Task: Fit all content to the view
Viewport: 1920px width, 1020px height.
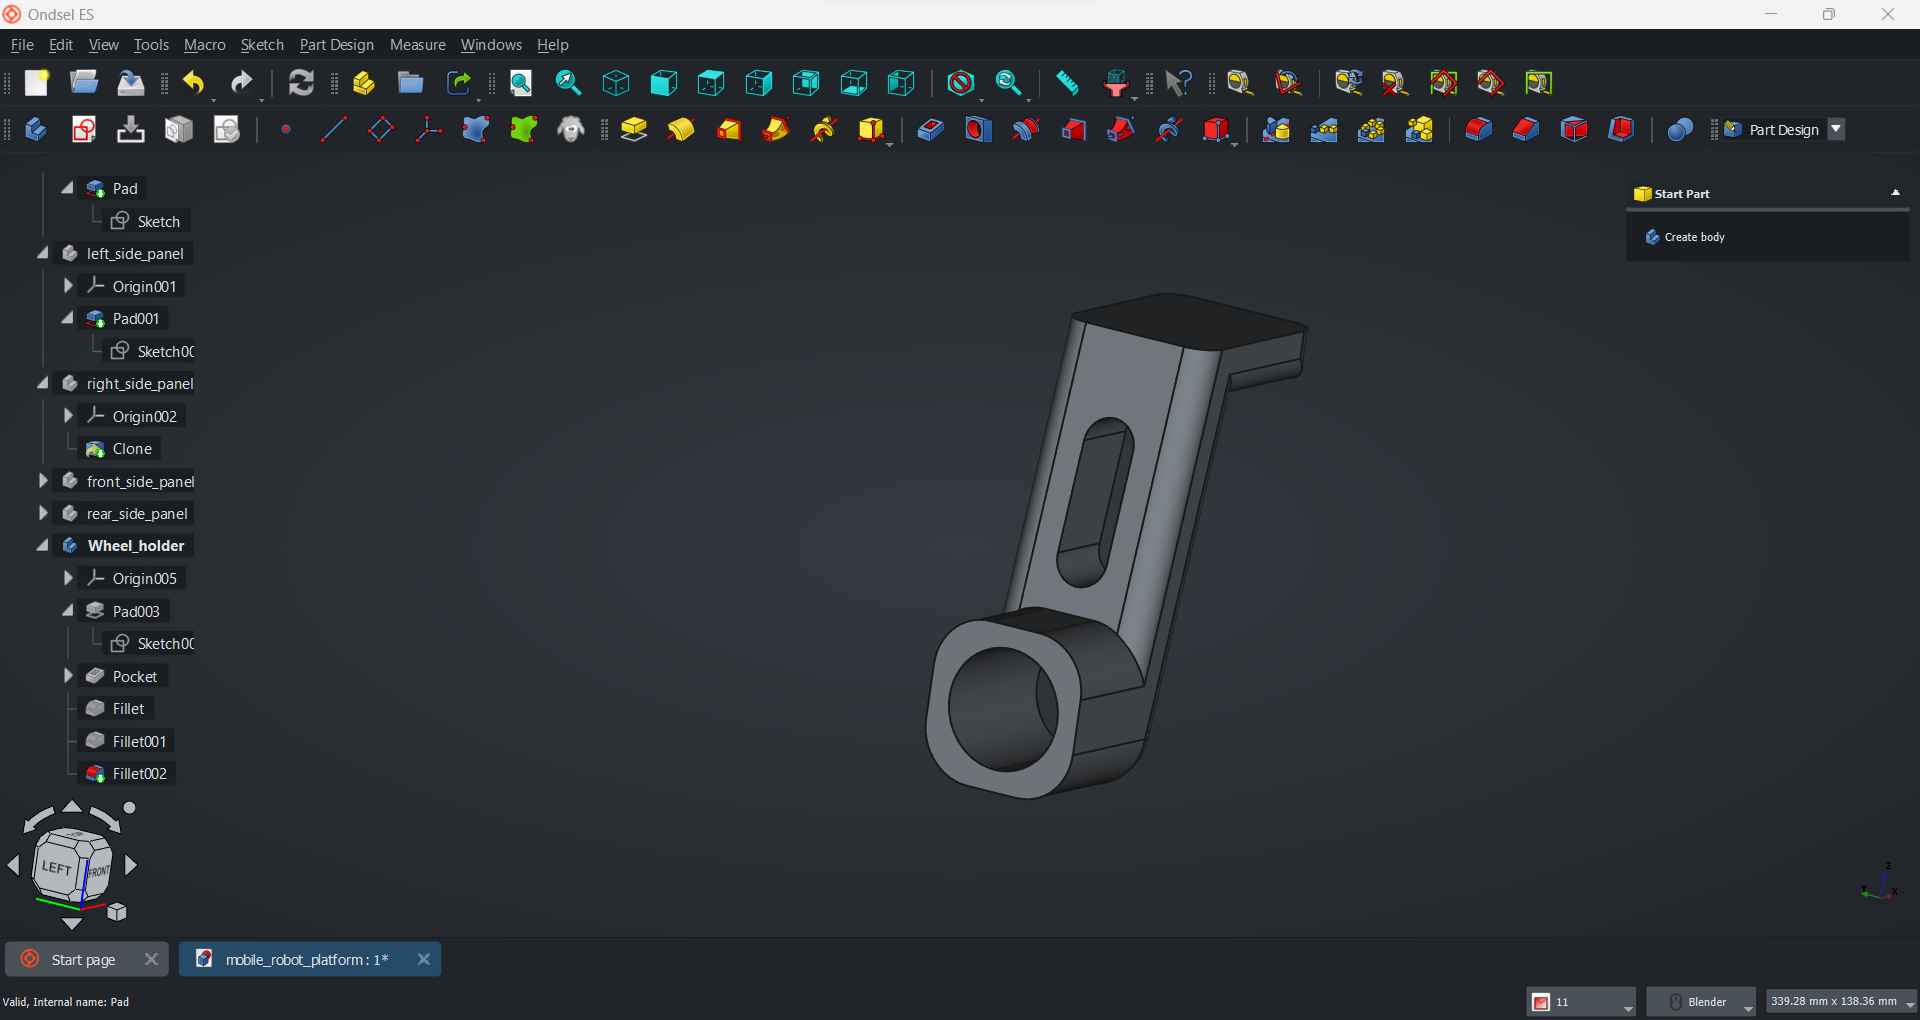Action: [x=521, y=83]
